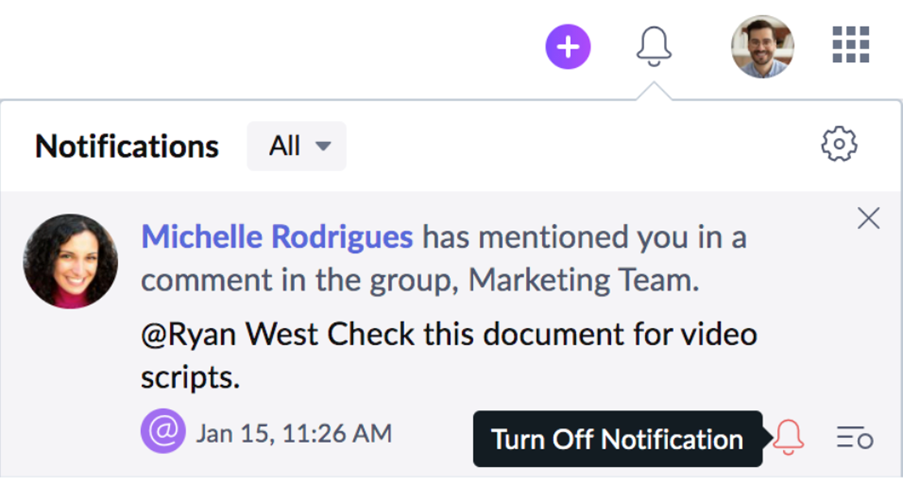Viewport: 903px width, 486px height.
Task: Turn off notification using red bell
Action: [788, 437]
